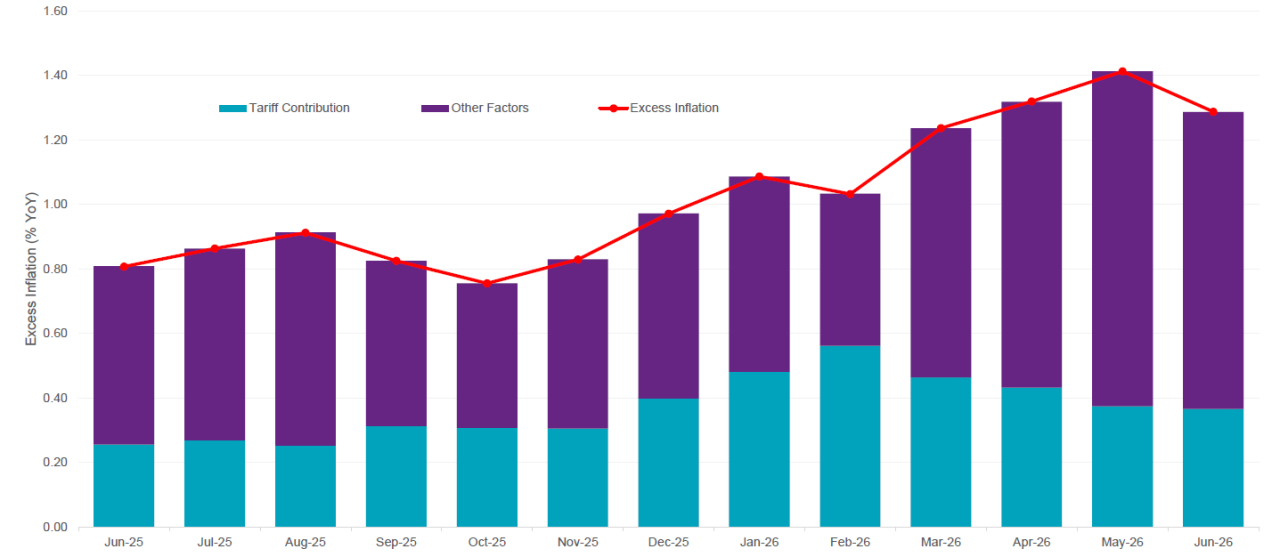Click the teal tariff bar segment for Feb-26
The image size is (1280, 557).
849,436
